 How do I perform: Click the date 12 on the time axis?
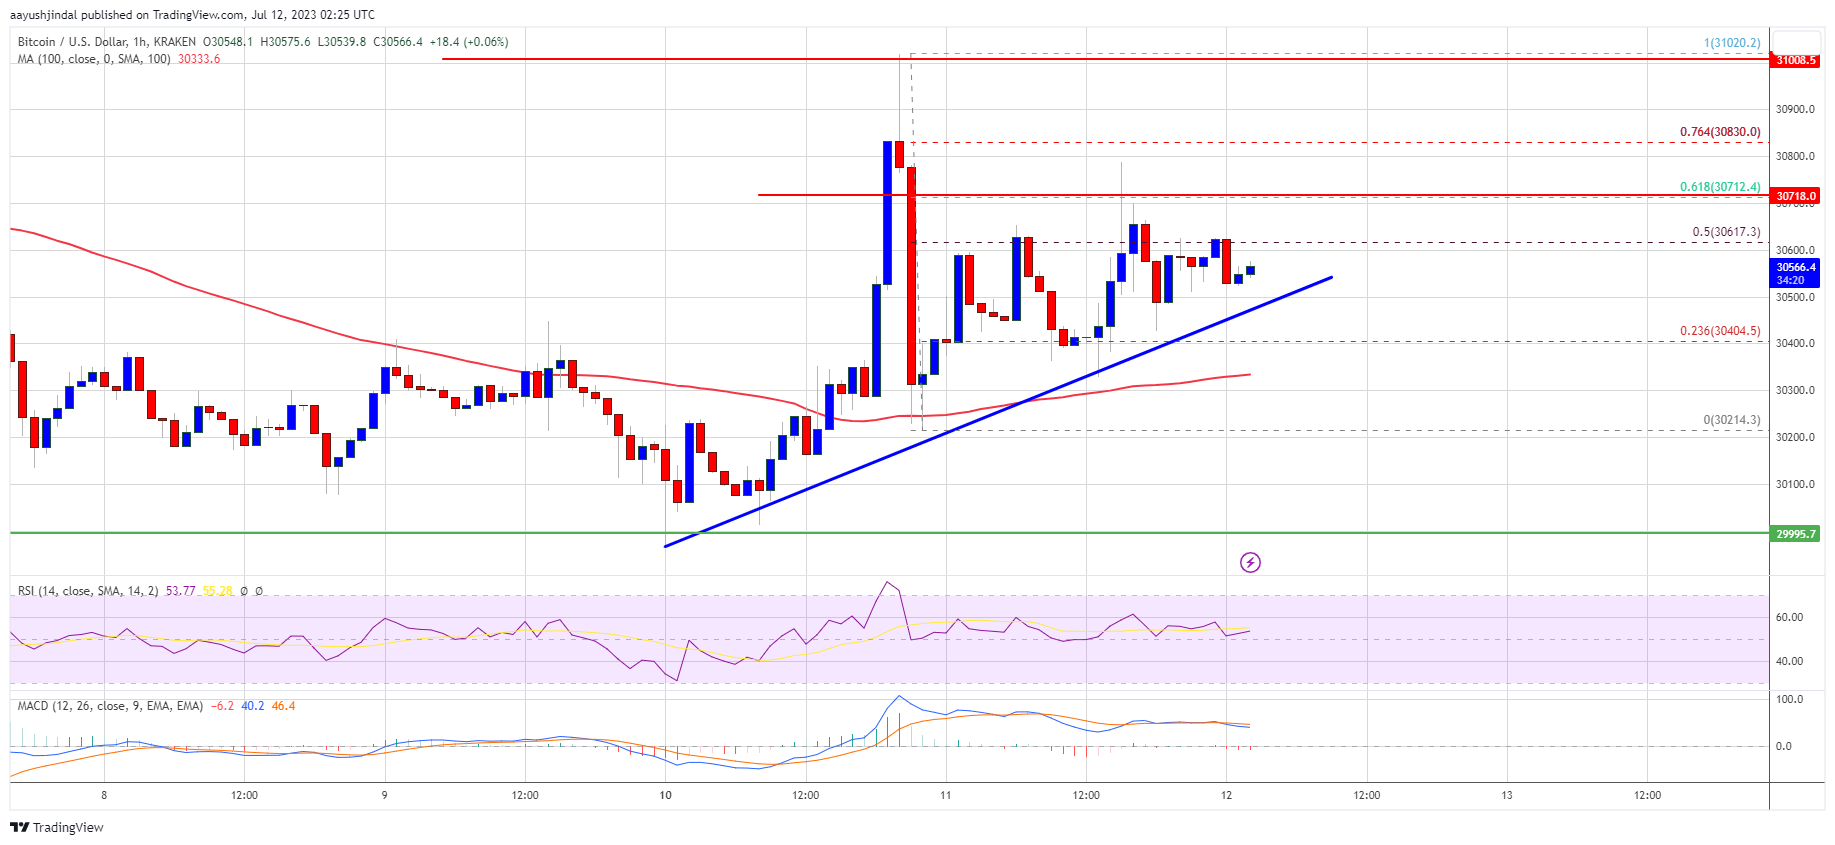pyautogui.click(x=1226, y=796)
